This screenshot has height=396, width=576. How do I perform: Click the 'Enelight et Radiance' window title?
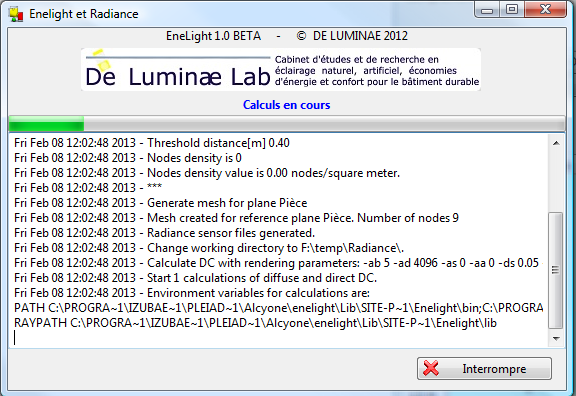[84, 14]
